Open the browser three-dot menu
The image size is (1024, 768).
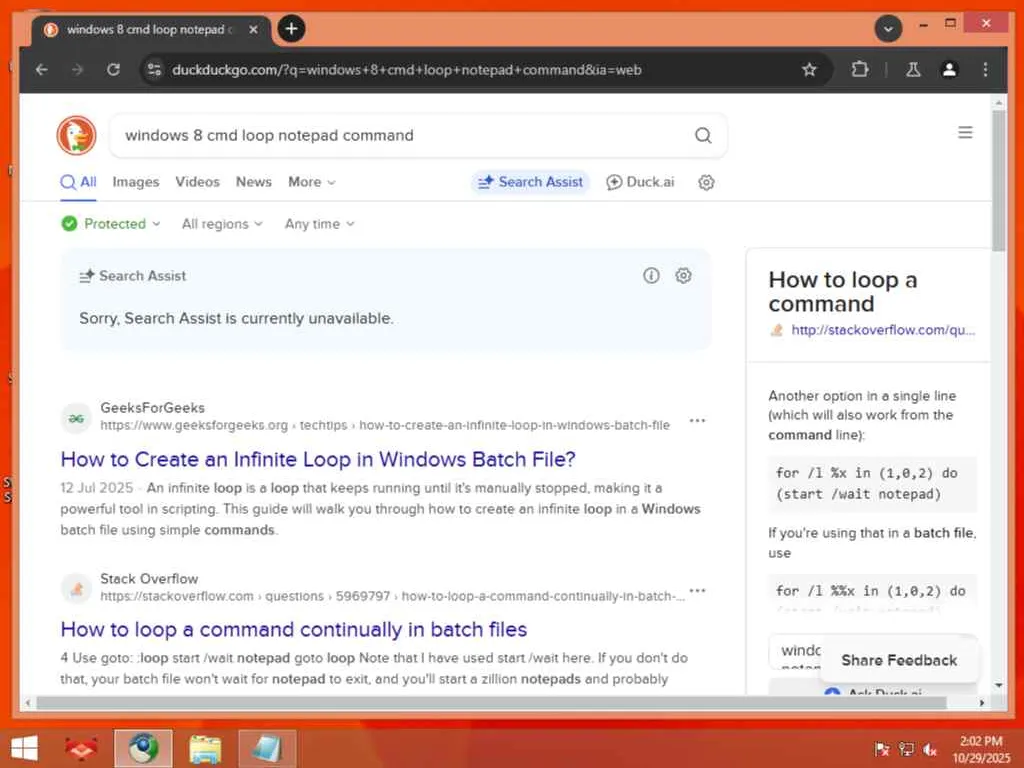pyautogui.click(x=985, y=69)
